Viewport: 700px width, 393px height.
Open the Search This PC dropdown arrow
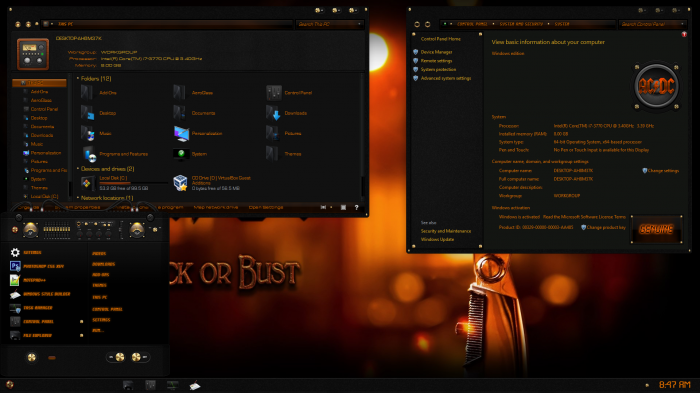pyautogui.click(x=359, y=24)
